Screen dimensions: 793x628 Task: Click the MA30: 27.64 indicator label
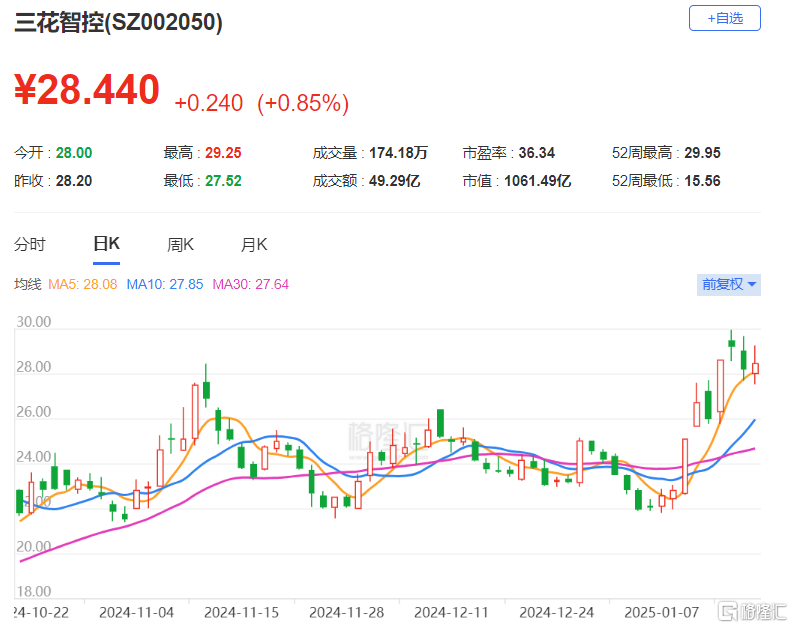(x=251, y=284)
